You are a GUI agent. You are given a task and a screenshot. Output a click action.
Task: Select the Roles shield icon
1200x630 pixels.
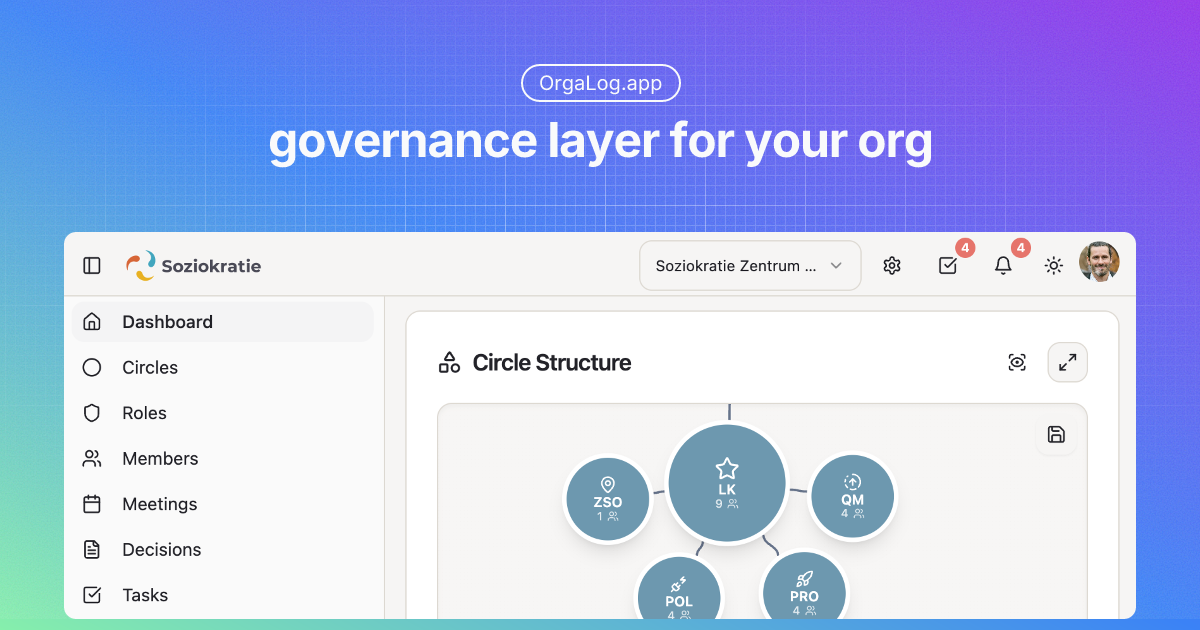tap(91, 412)
